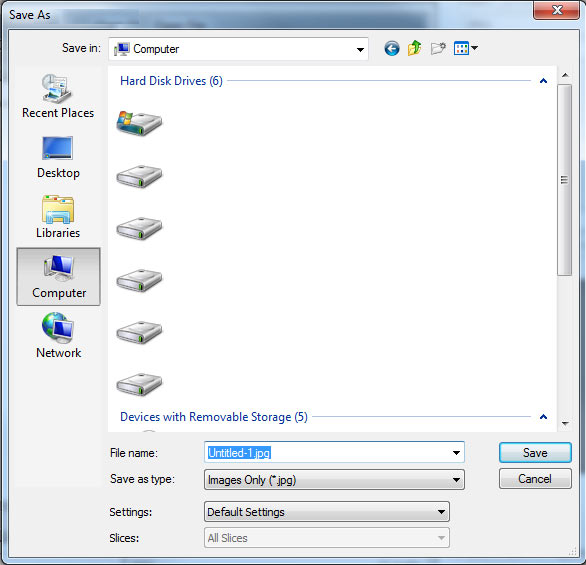Select Computer in places bar
The width and height of the screenshot is (586, 565).
58,277
